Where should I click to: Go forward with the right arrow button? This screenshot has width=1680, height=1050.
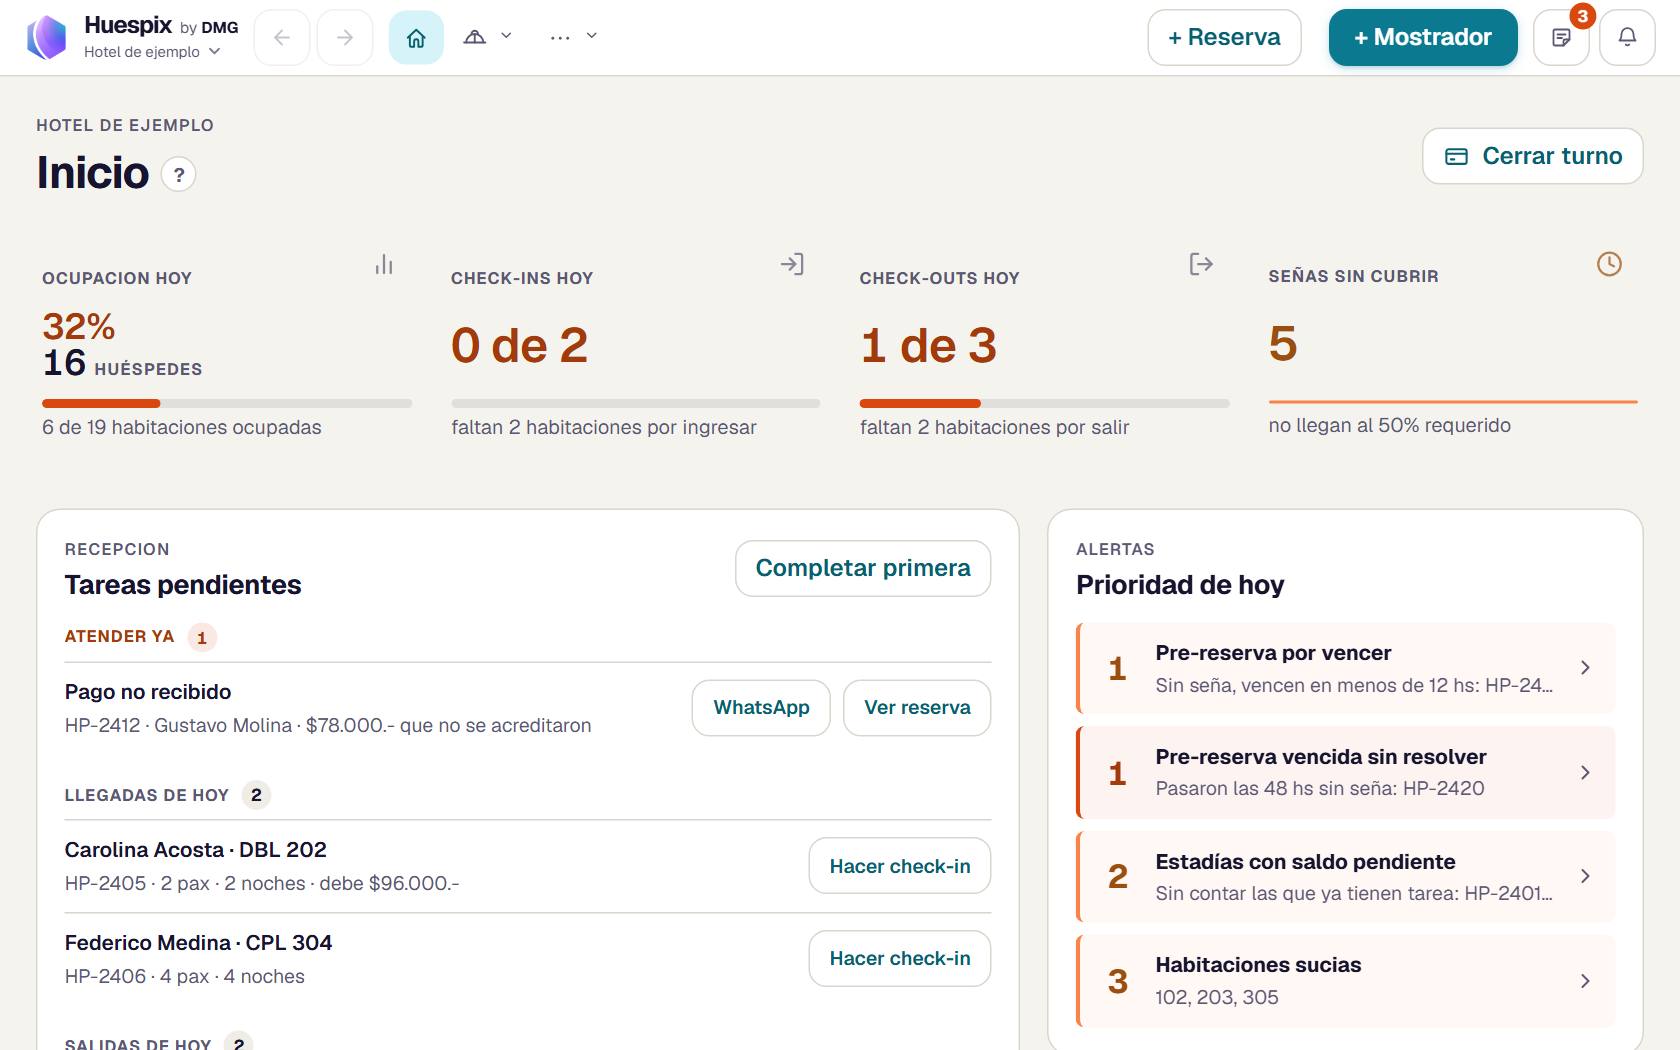coord(345,38)
